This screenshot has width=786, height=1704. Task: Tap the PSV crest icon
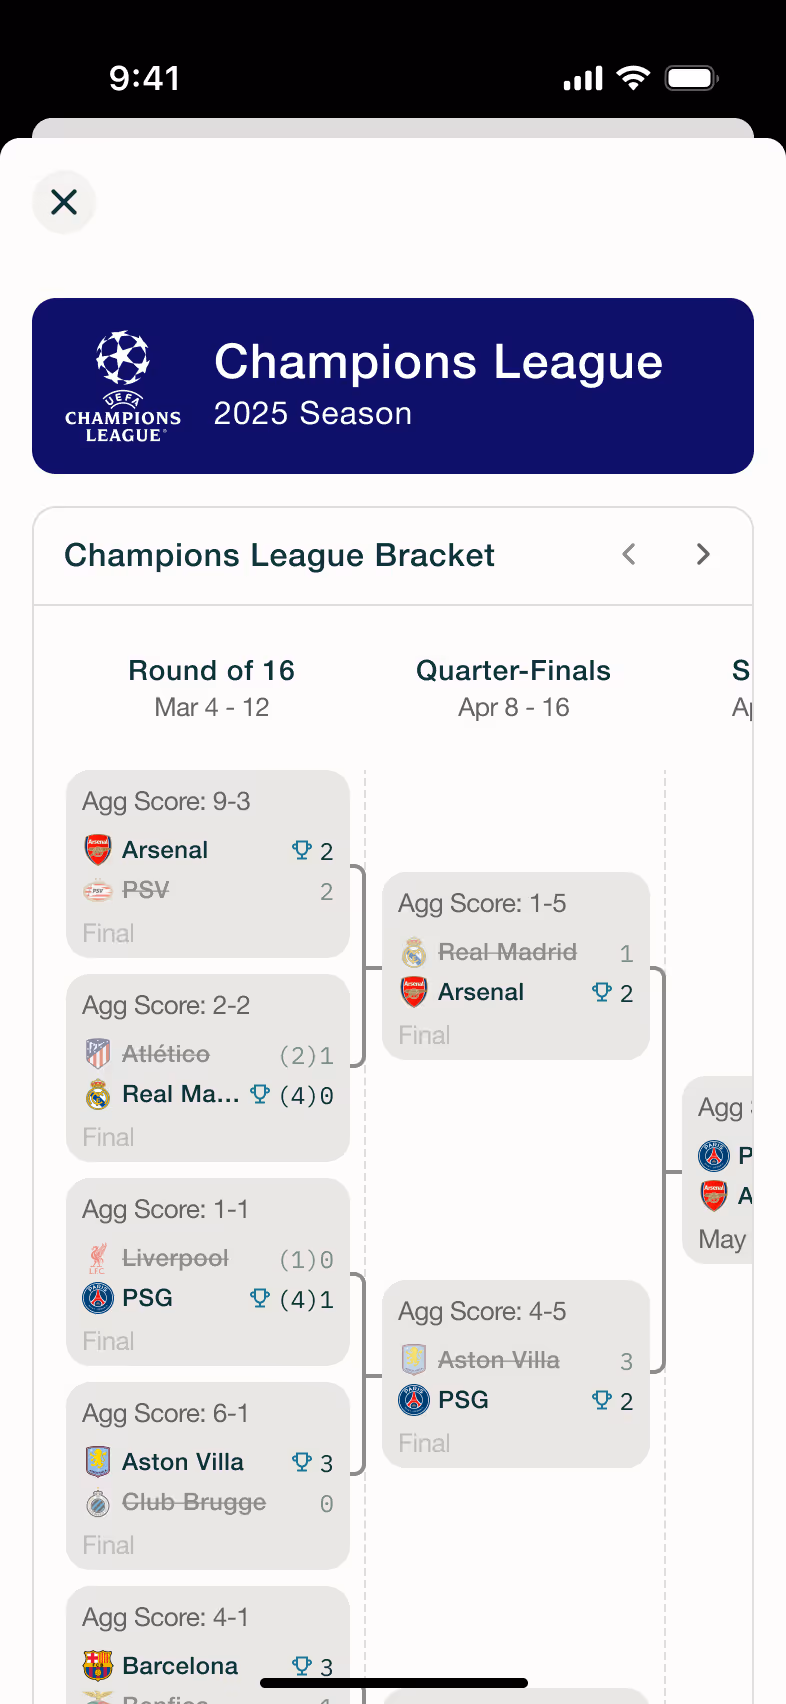click(x=98, y=890)
